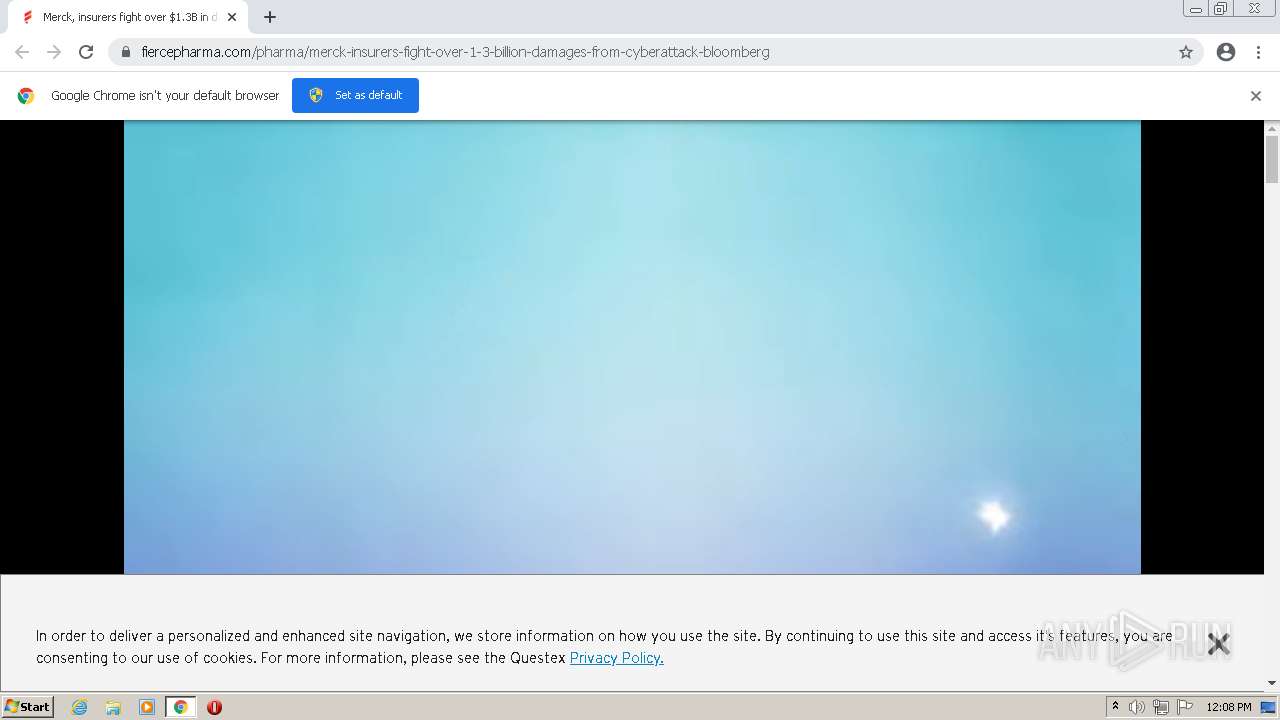The height and width of the screenshot is (720, 1280).
Task: Close the cookie consent banner
Action: [1218, 644]
